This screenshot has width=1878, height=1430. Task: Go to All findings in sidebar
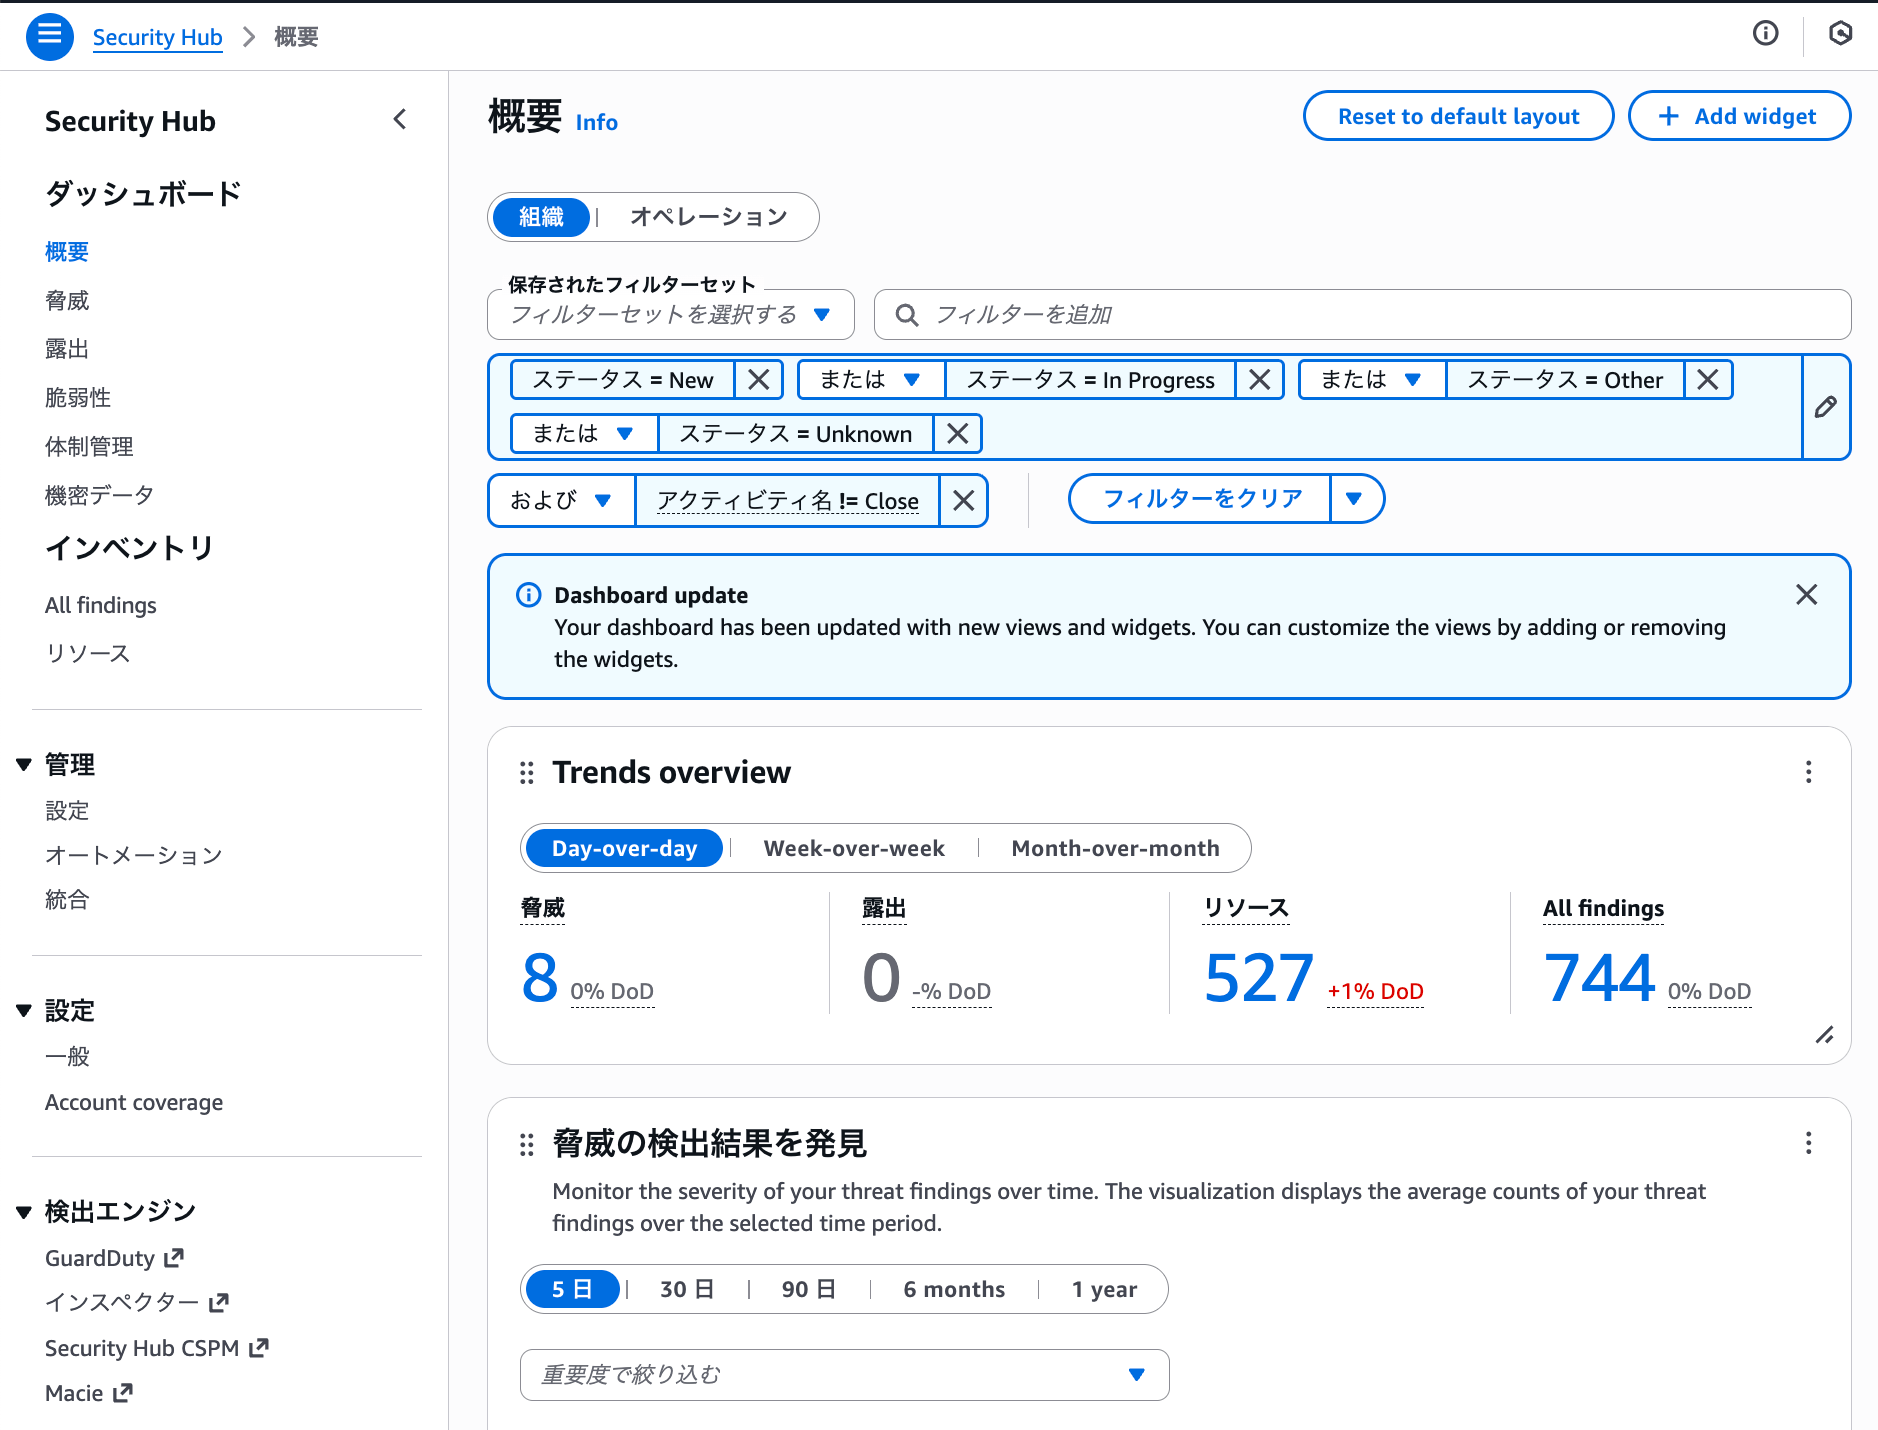(100, 605)
